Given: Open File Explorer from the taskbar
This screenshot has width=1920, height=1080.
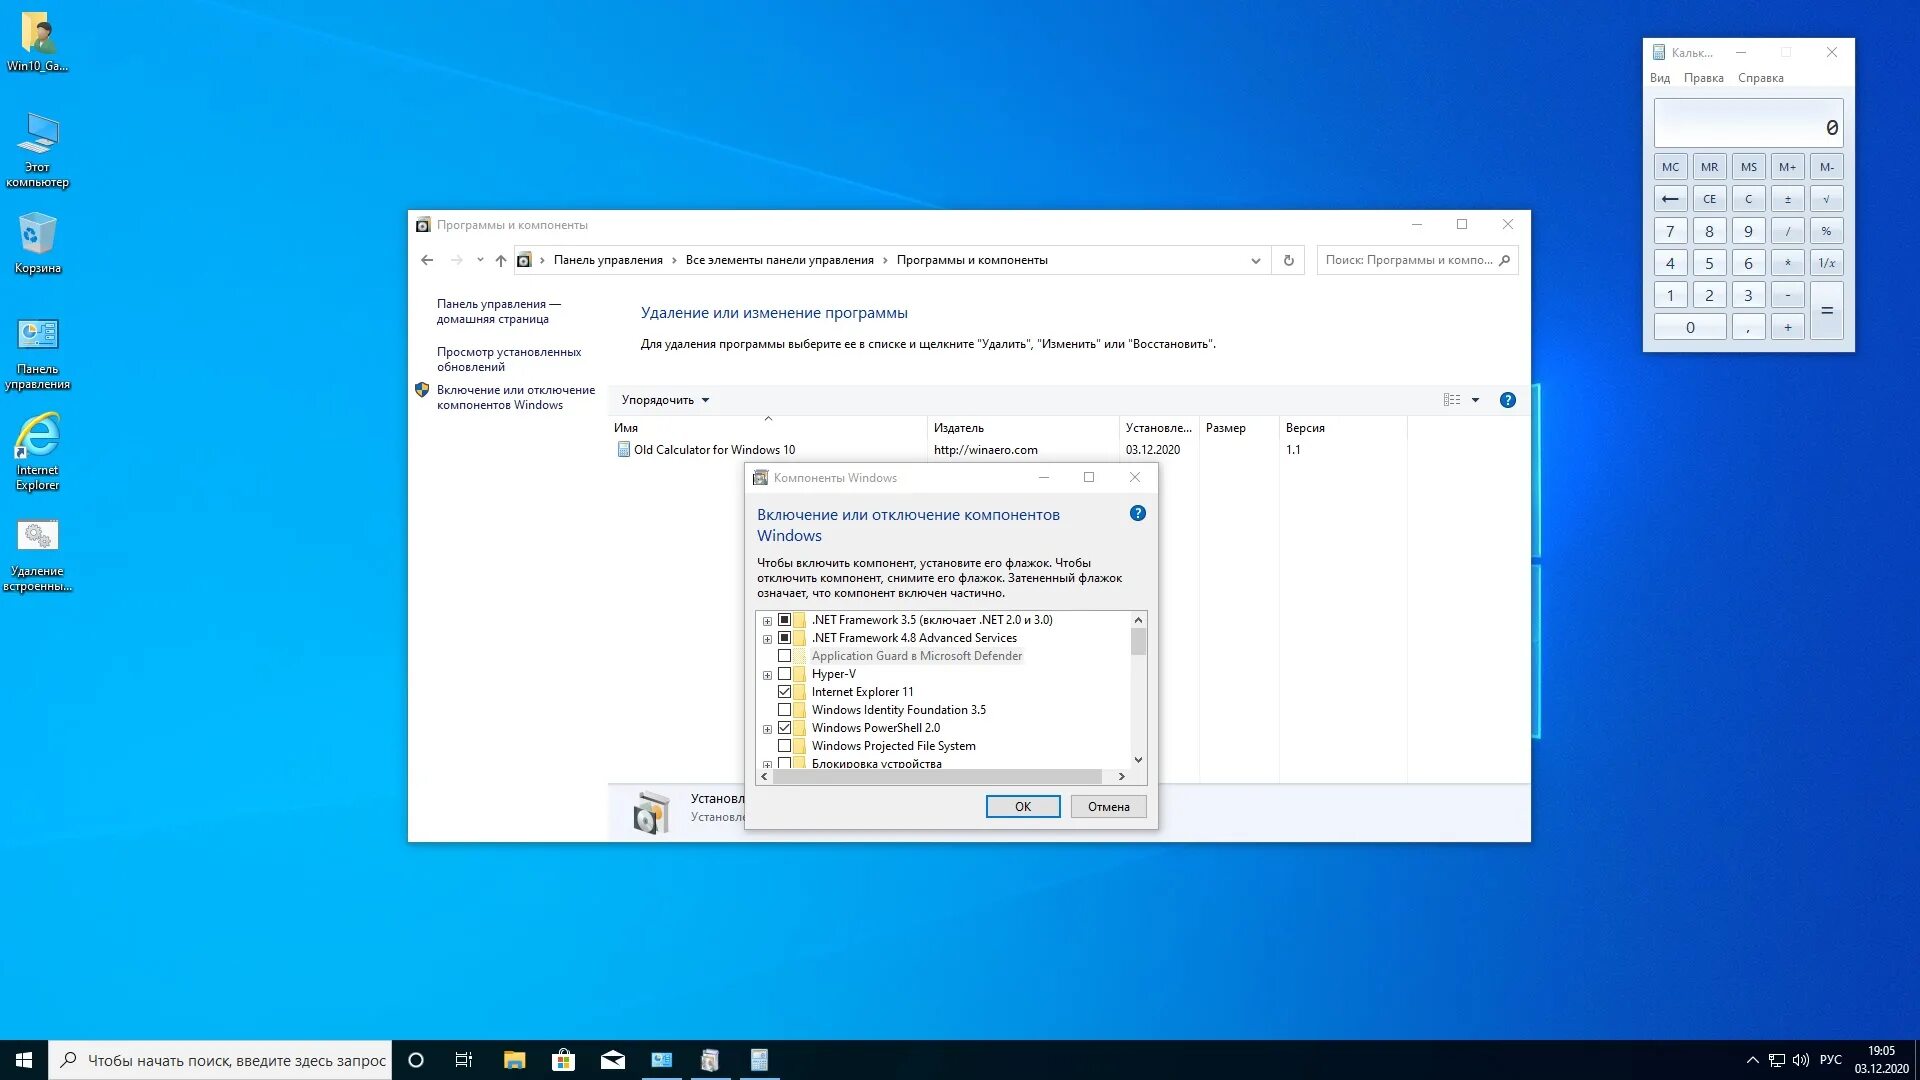Looking at the screenshot, I should pos(514,1059).
